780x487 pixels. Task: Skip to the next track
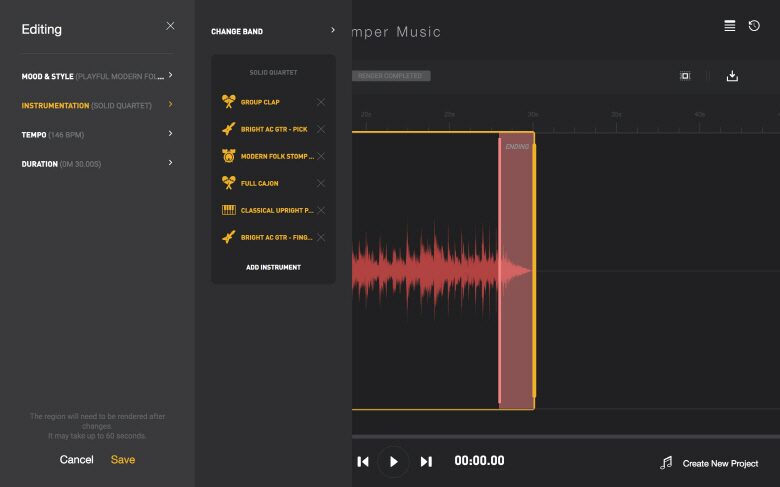pos(426,461)
